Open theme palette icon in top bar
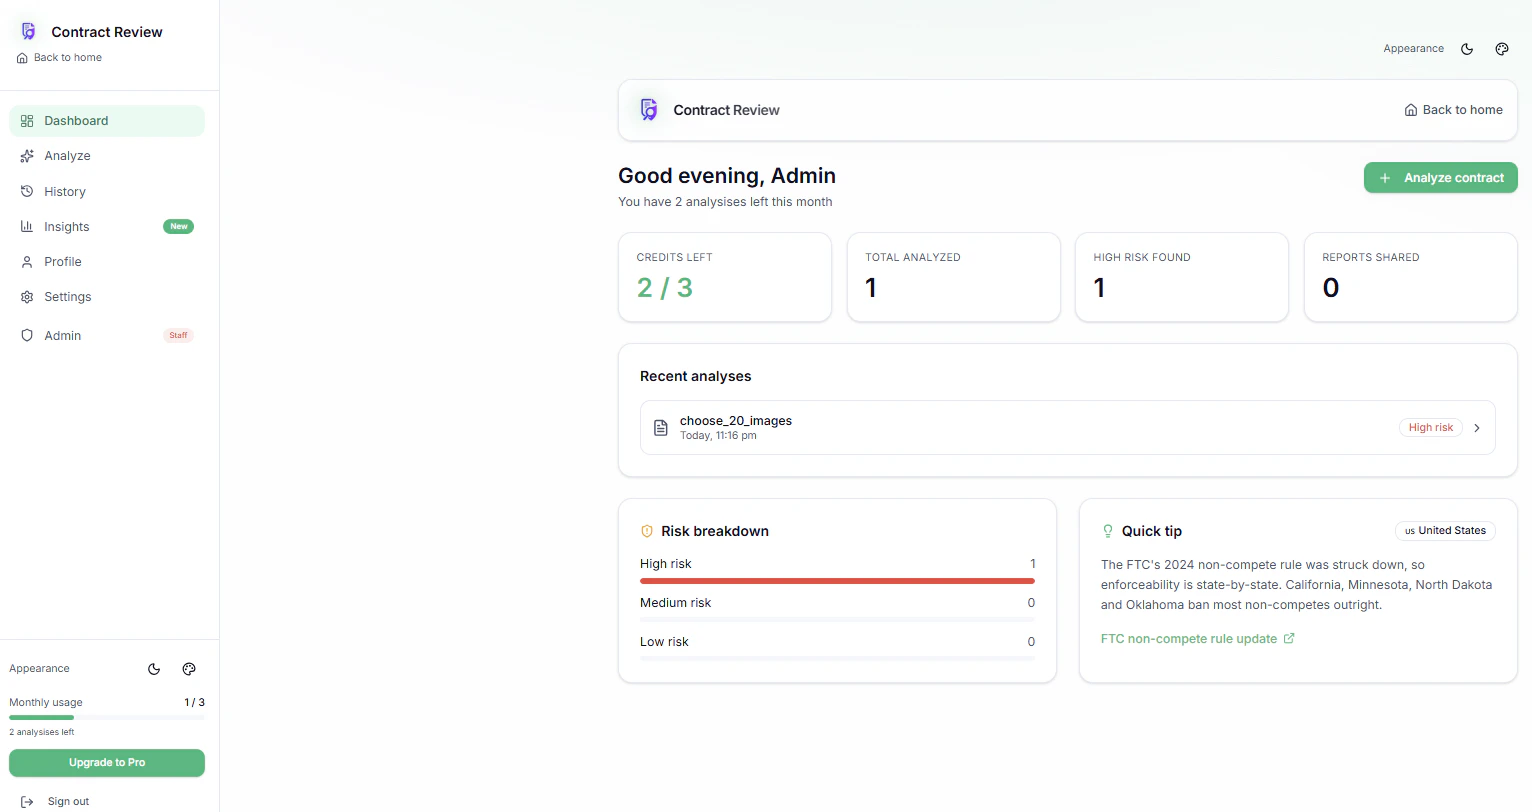This screenshot has height=812, width=1532. [1502, 49]
